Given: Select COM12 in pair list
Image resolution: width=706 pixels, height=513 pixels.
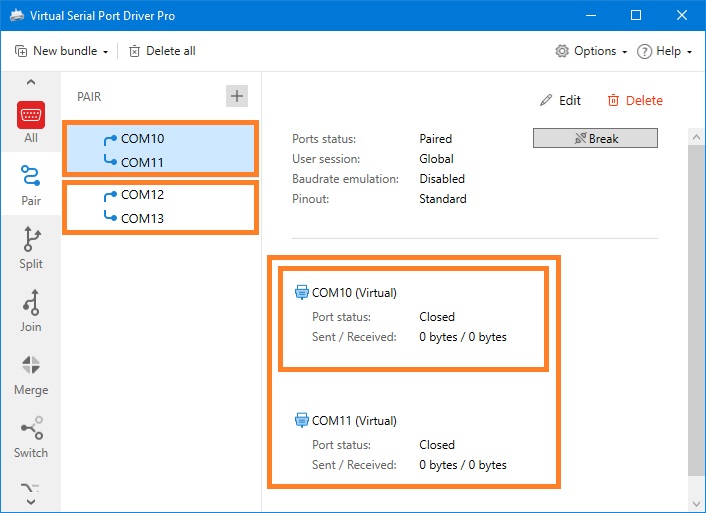Looking at the screenshot, I should click(142, 195).
